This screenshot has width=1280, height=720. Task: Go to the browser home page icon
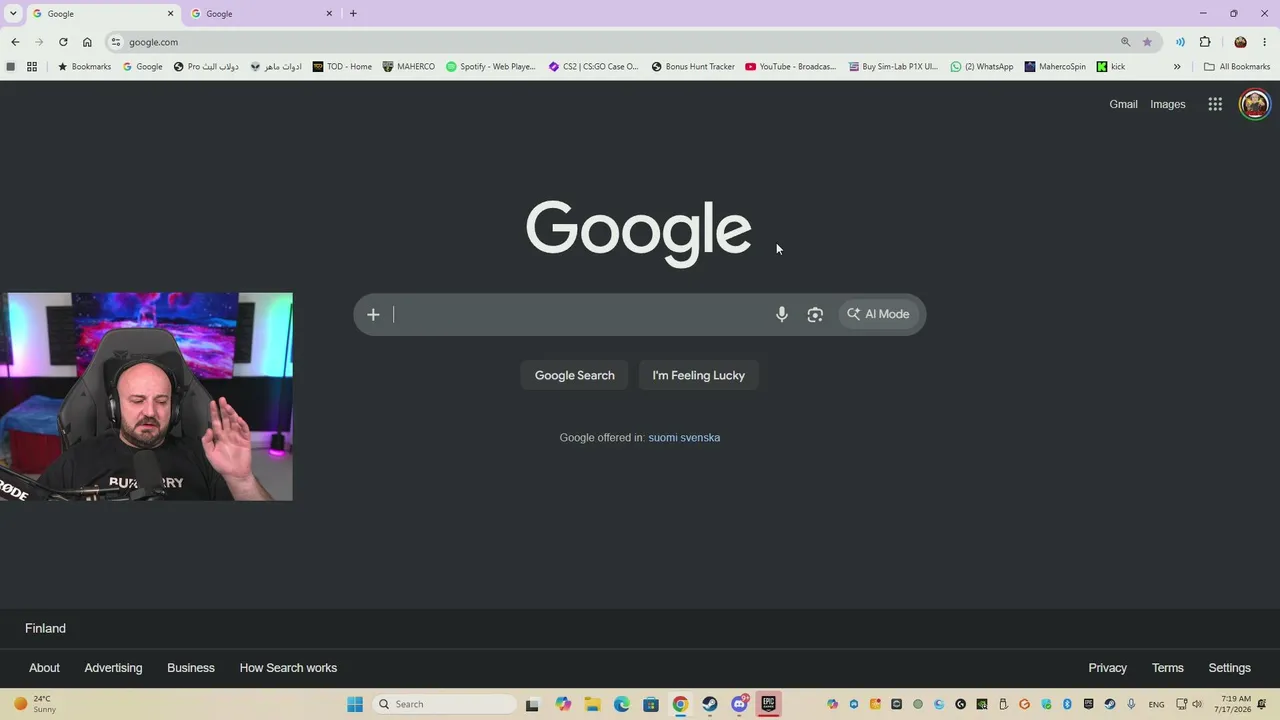point(87,42)
